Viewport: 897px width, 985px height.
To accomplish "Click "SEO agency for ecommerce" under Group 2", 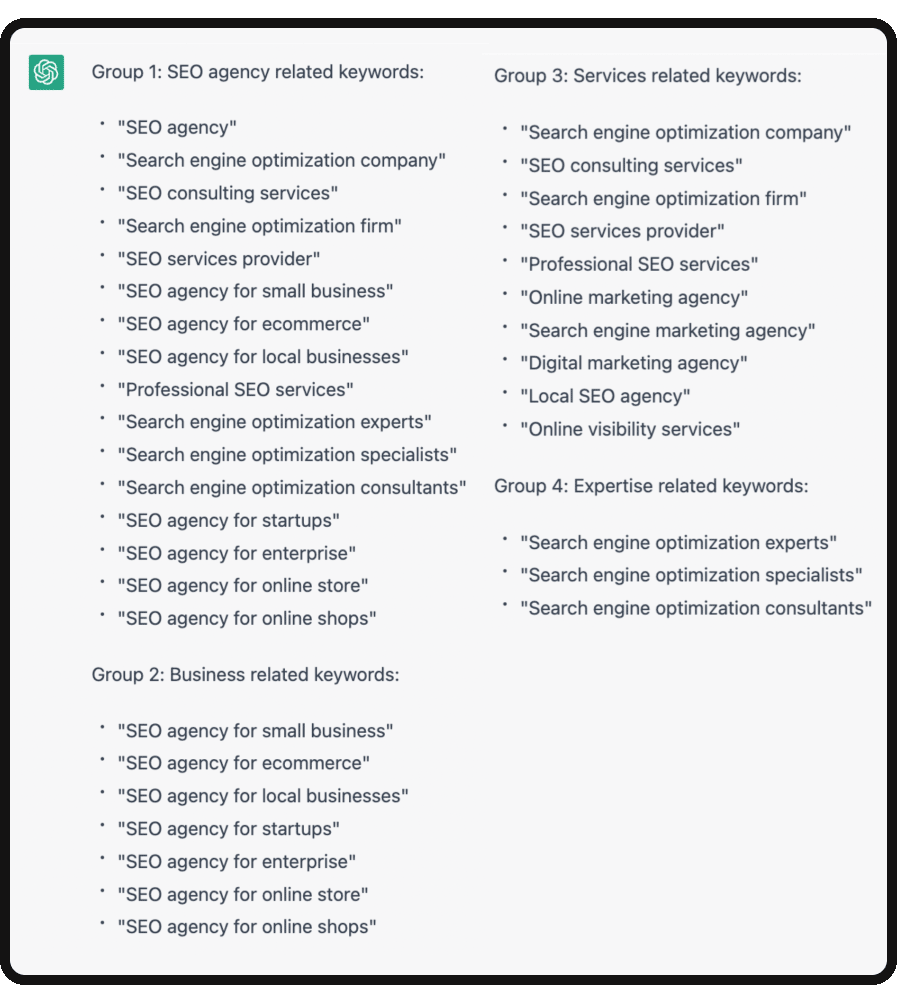I will [x=244, y=763].
